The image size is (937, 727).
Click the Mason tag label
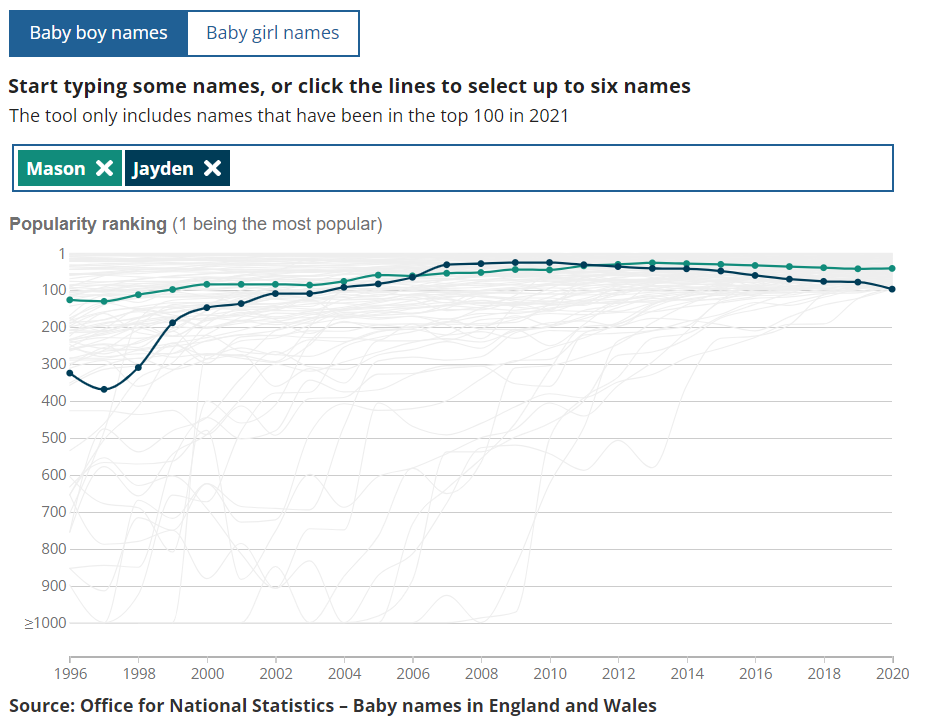[x=56, y=168]
